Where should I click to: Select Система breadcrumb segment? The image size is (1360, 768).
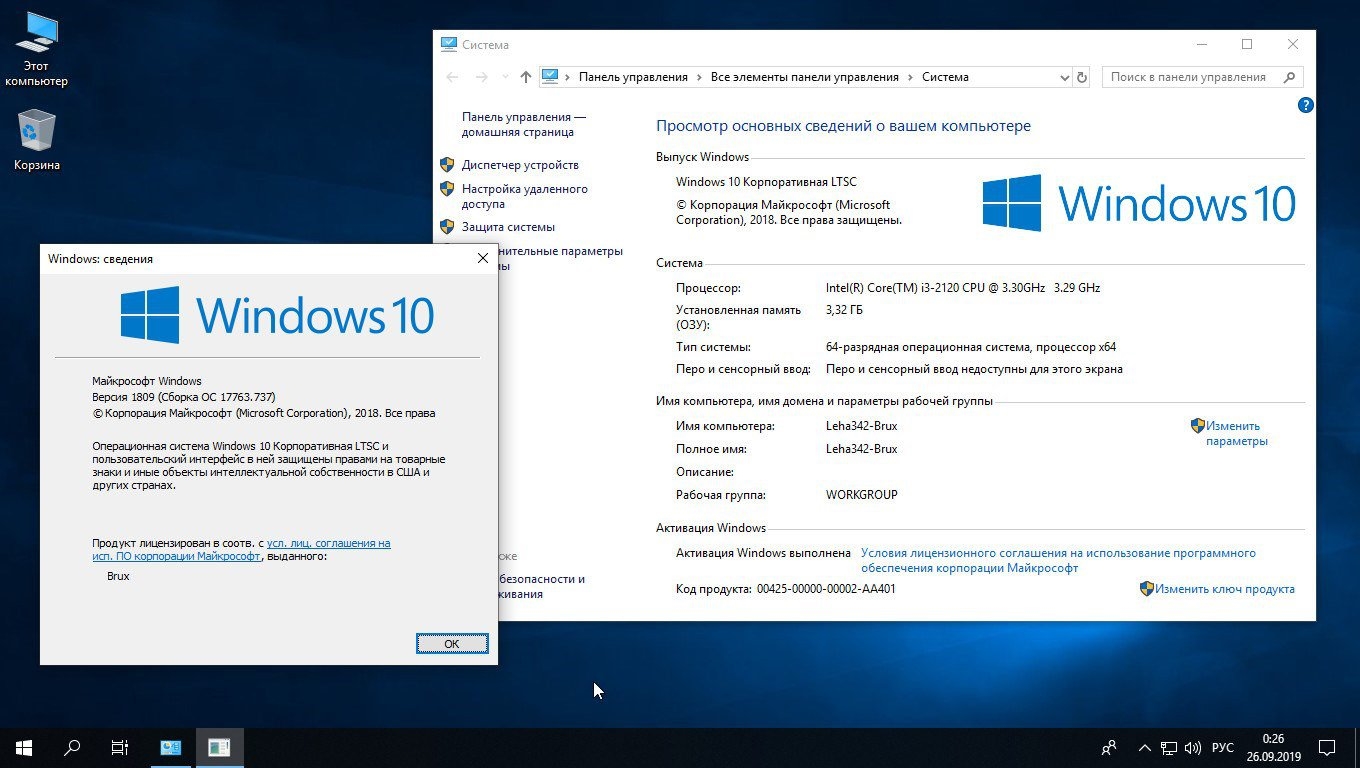945,77
